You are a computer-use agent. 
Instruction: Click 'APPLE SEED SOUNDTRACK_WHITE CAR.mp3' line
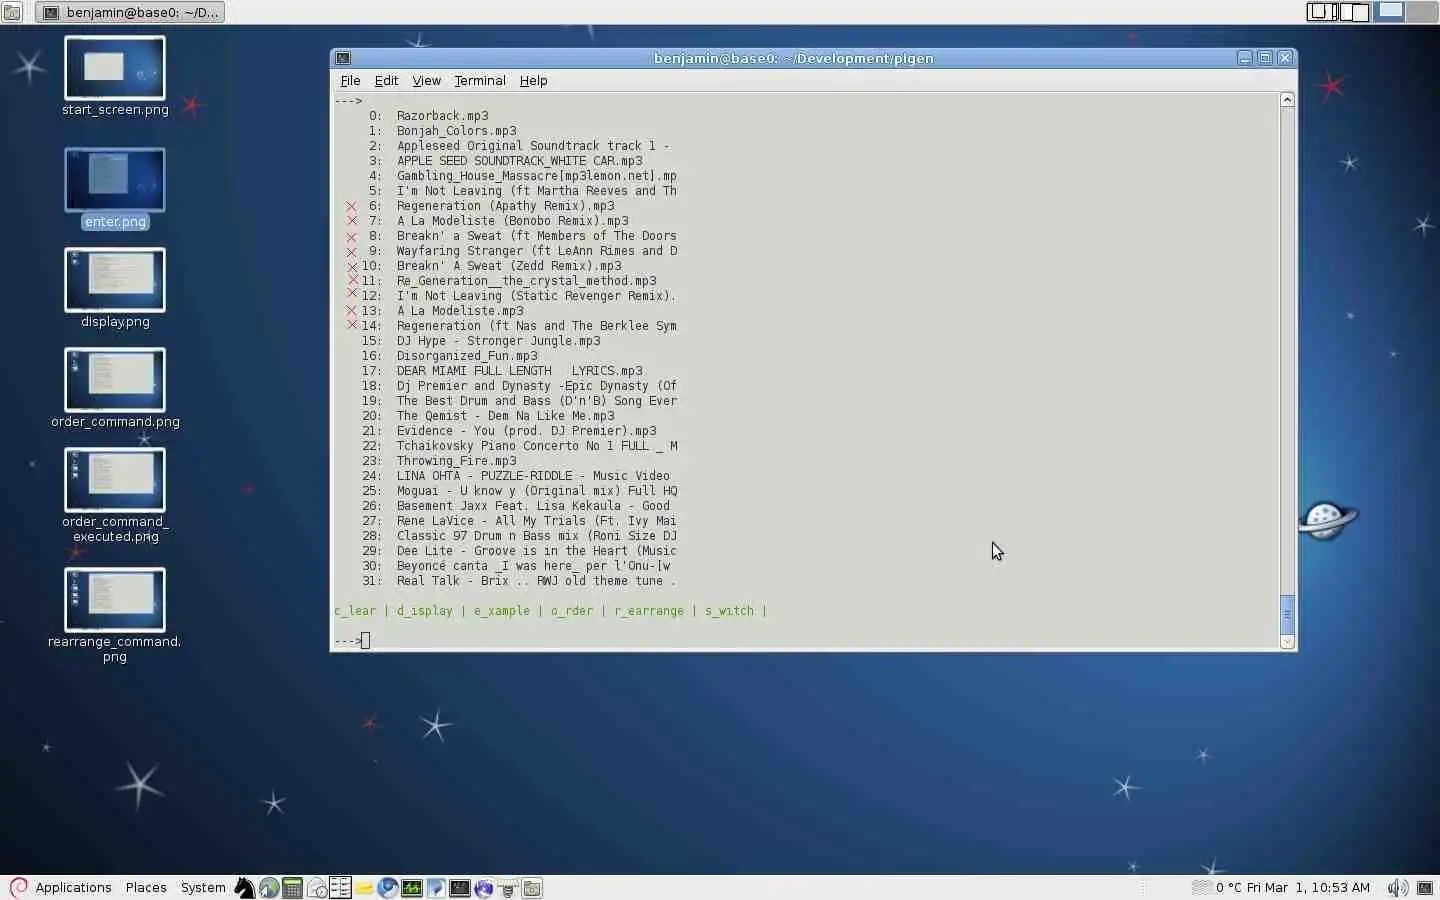pos(519,161)
